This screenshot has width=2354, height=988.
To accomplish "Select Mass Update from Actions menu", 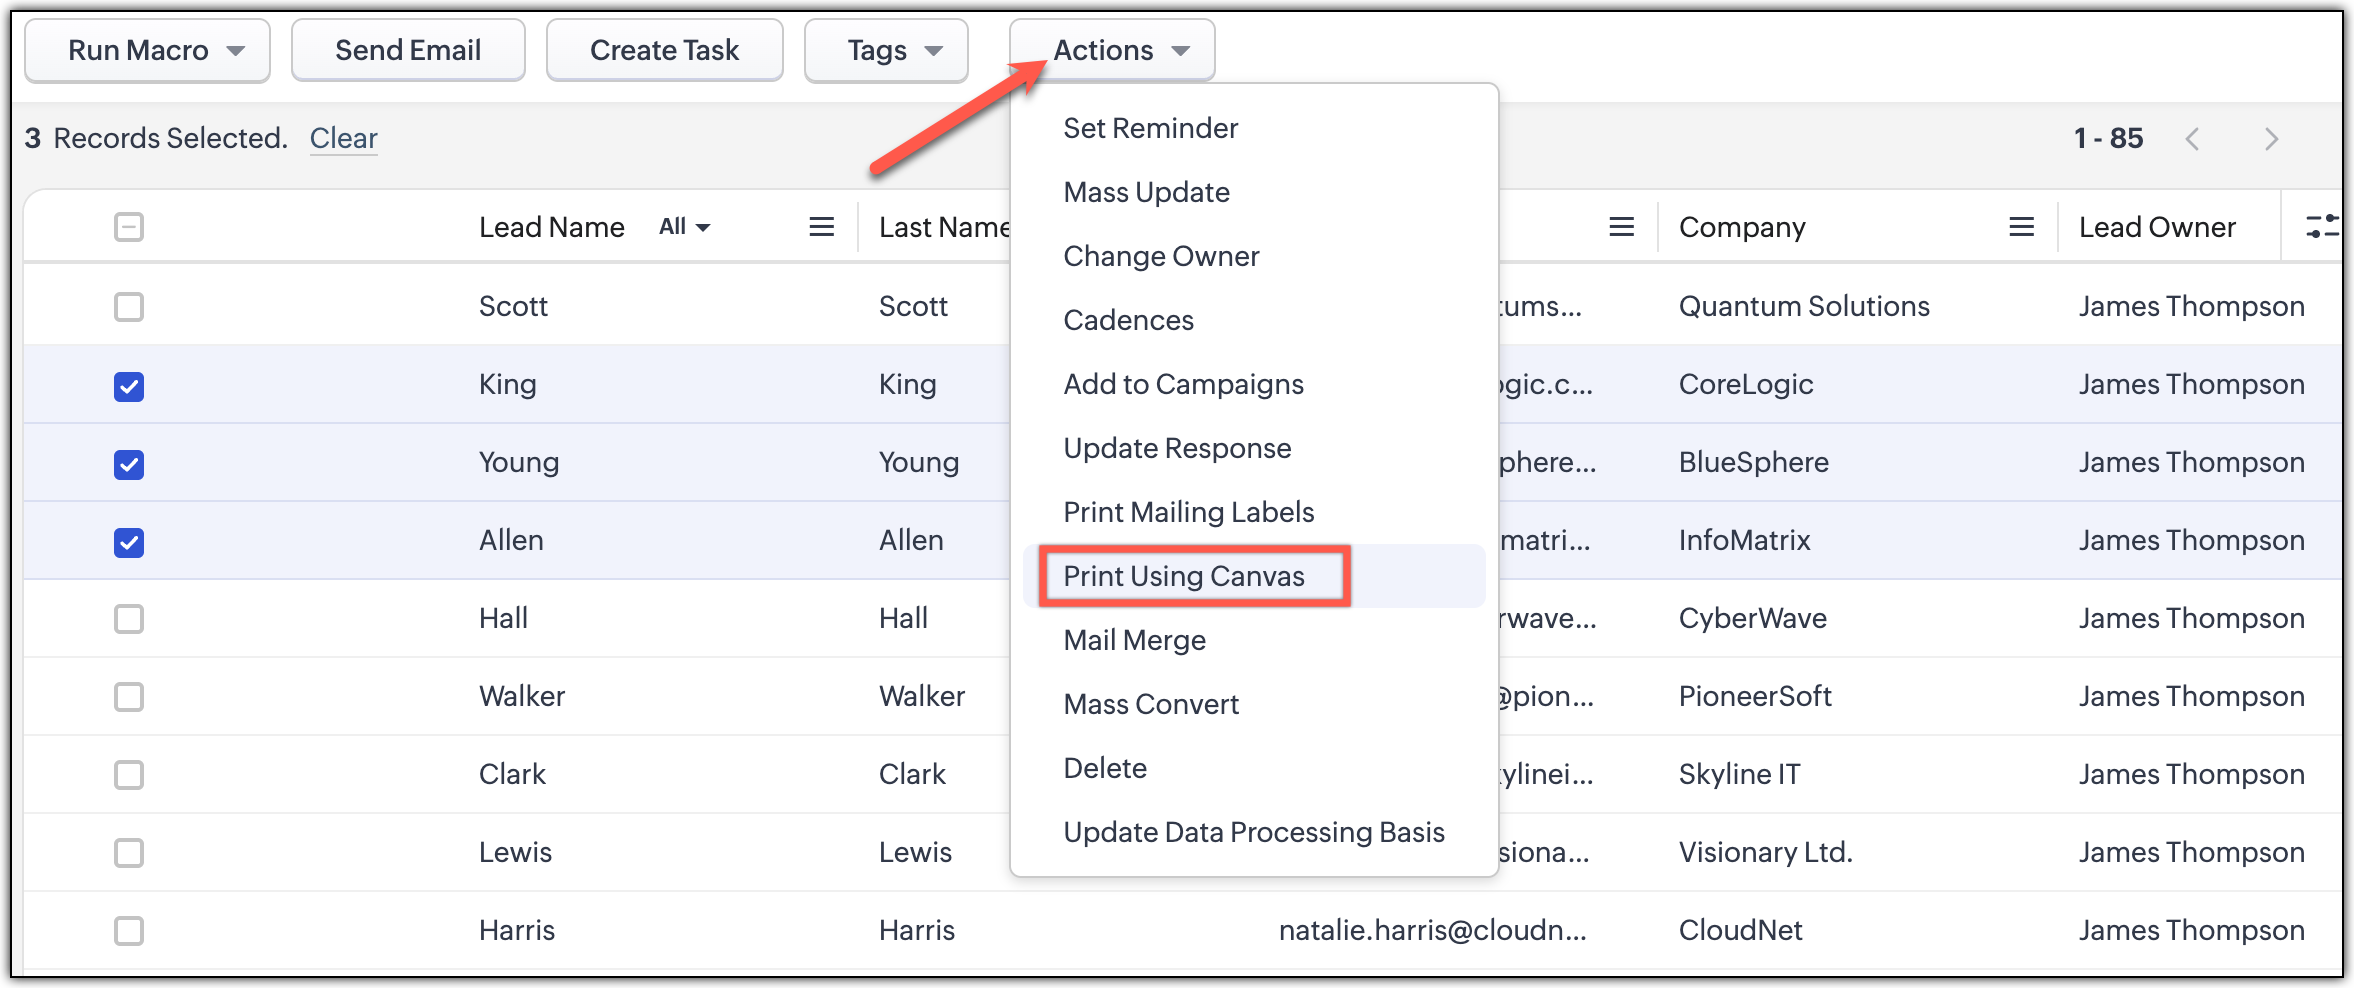I will click(x=1146, y=192).
